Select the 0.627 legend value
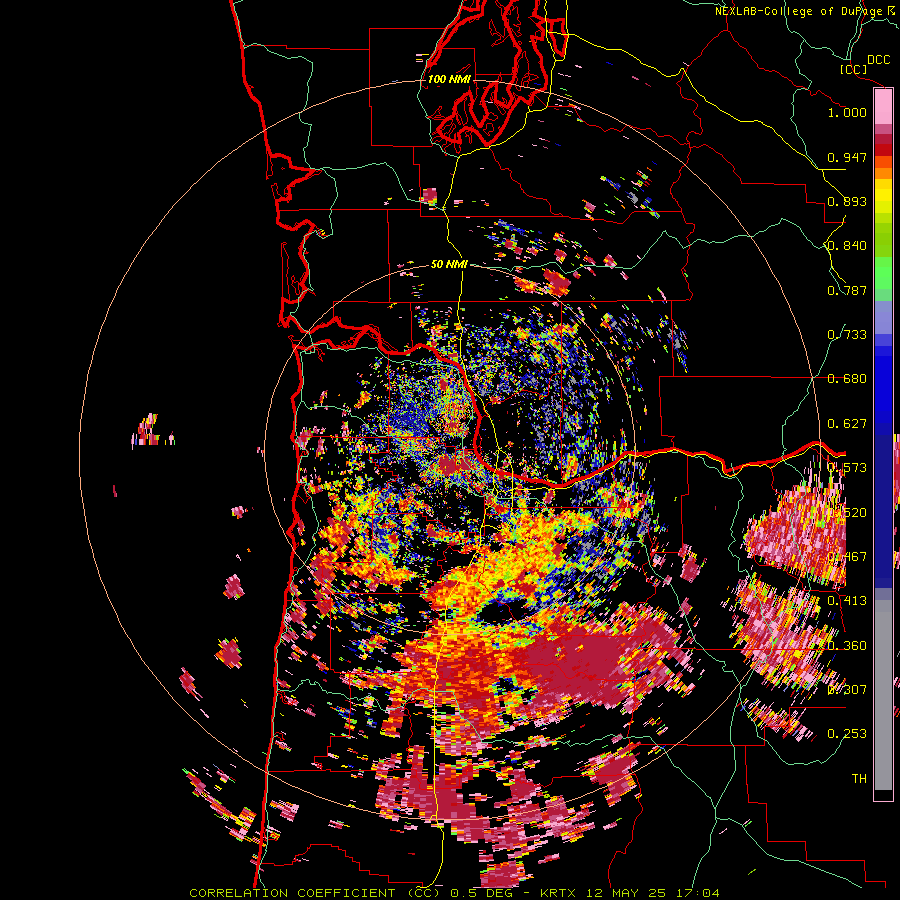The height and width of the screenshot is (900, 900). [x=847, y=424]
